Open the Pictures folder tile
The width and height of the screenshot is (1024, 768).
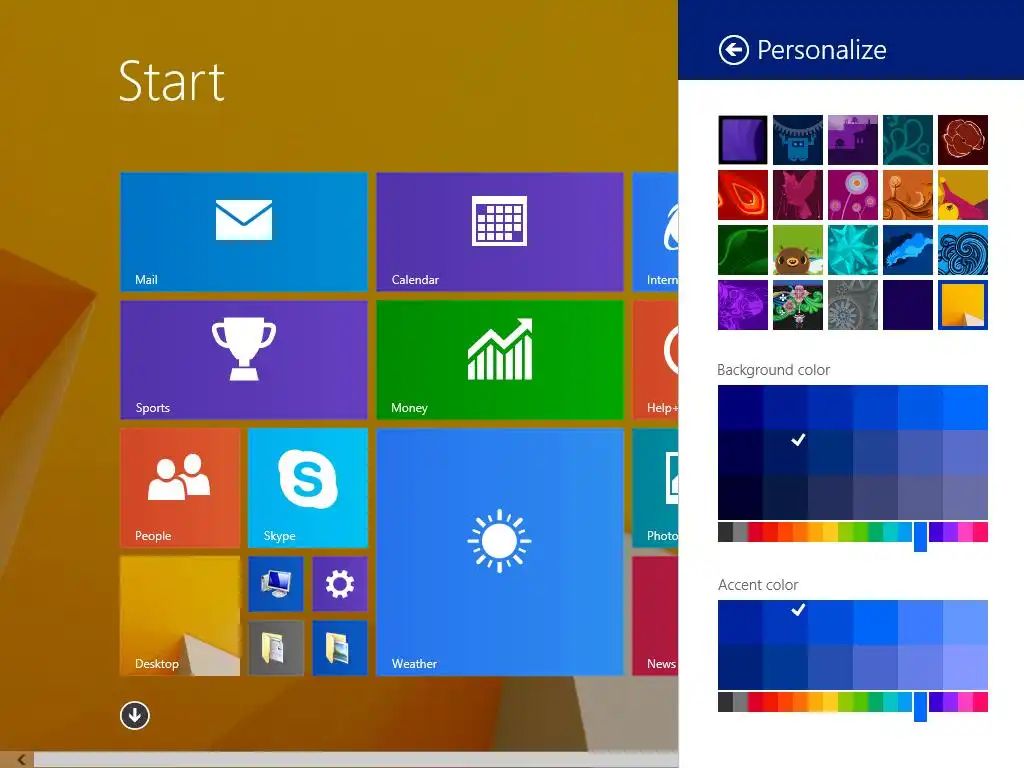click(x=340, y=647)
